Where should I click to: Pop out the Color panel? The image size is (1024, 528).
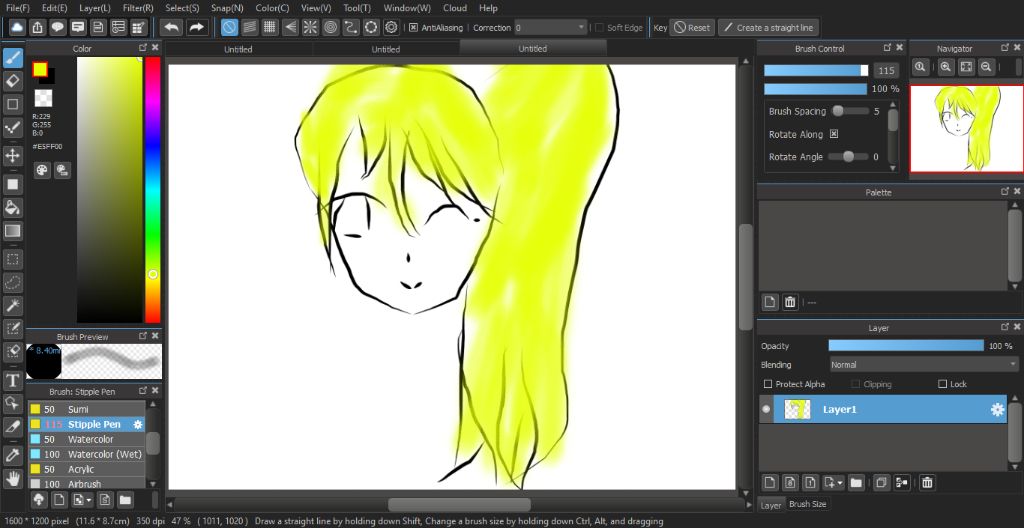[143, 48]
